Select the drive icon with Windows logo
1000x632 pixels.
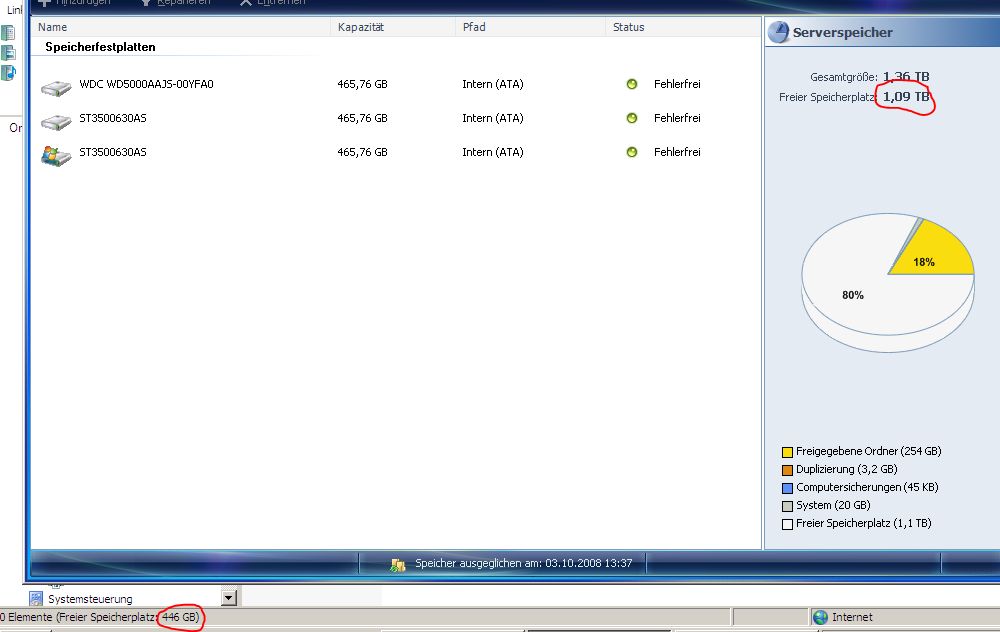(54, 154)
